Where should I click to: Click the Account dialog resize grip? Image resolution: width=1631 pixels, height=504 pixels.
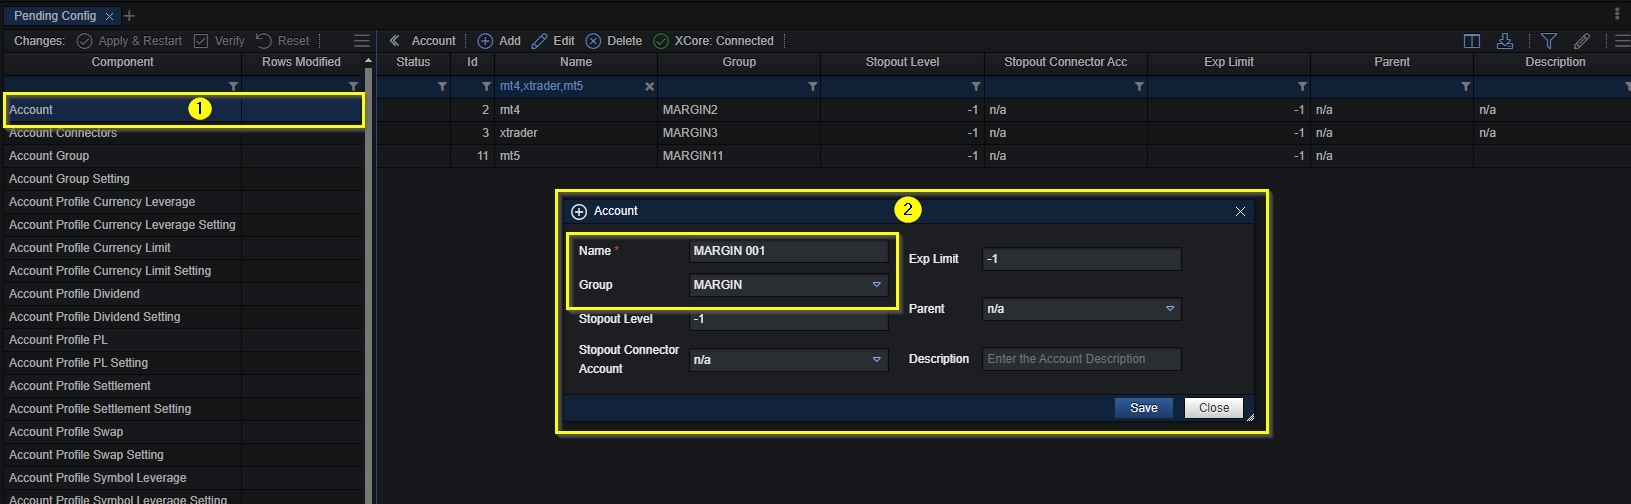[1249, 417]
